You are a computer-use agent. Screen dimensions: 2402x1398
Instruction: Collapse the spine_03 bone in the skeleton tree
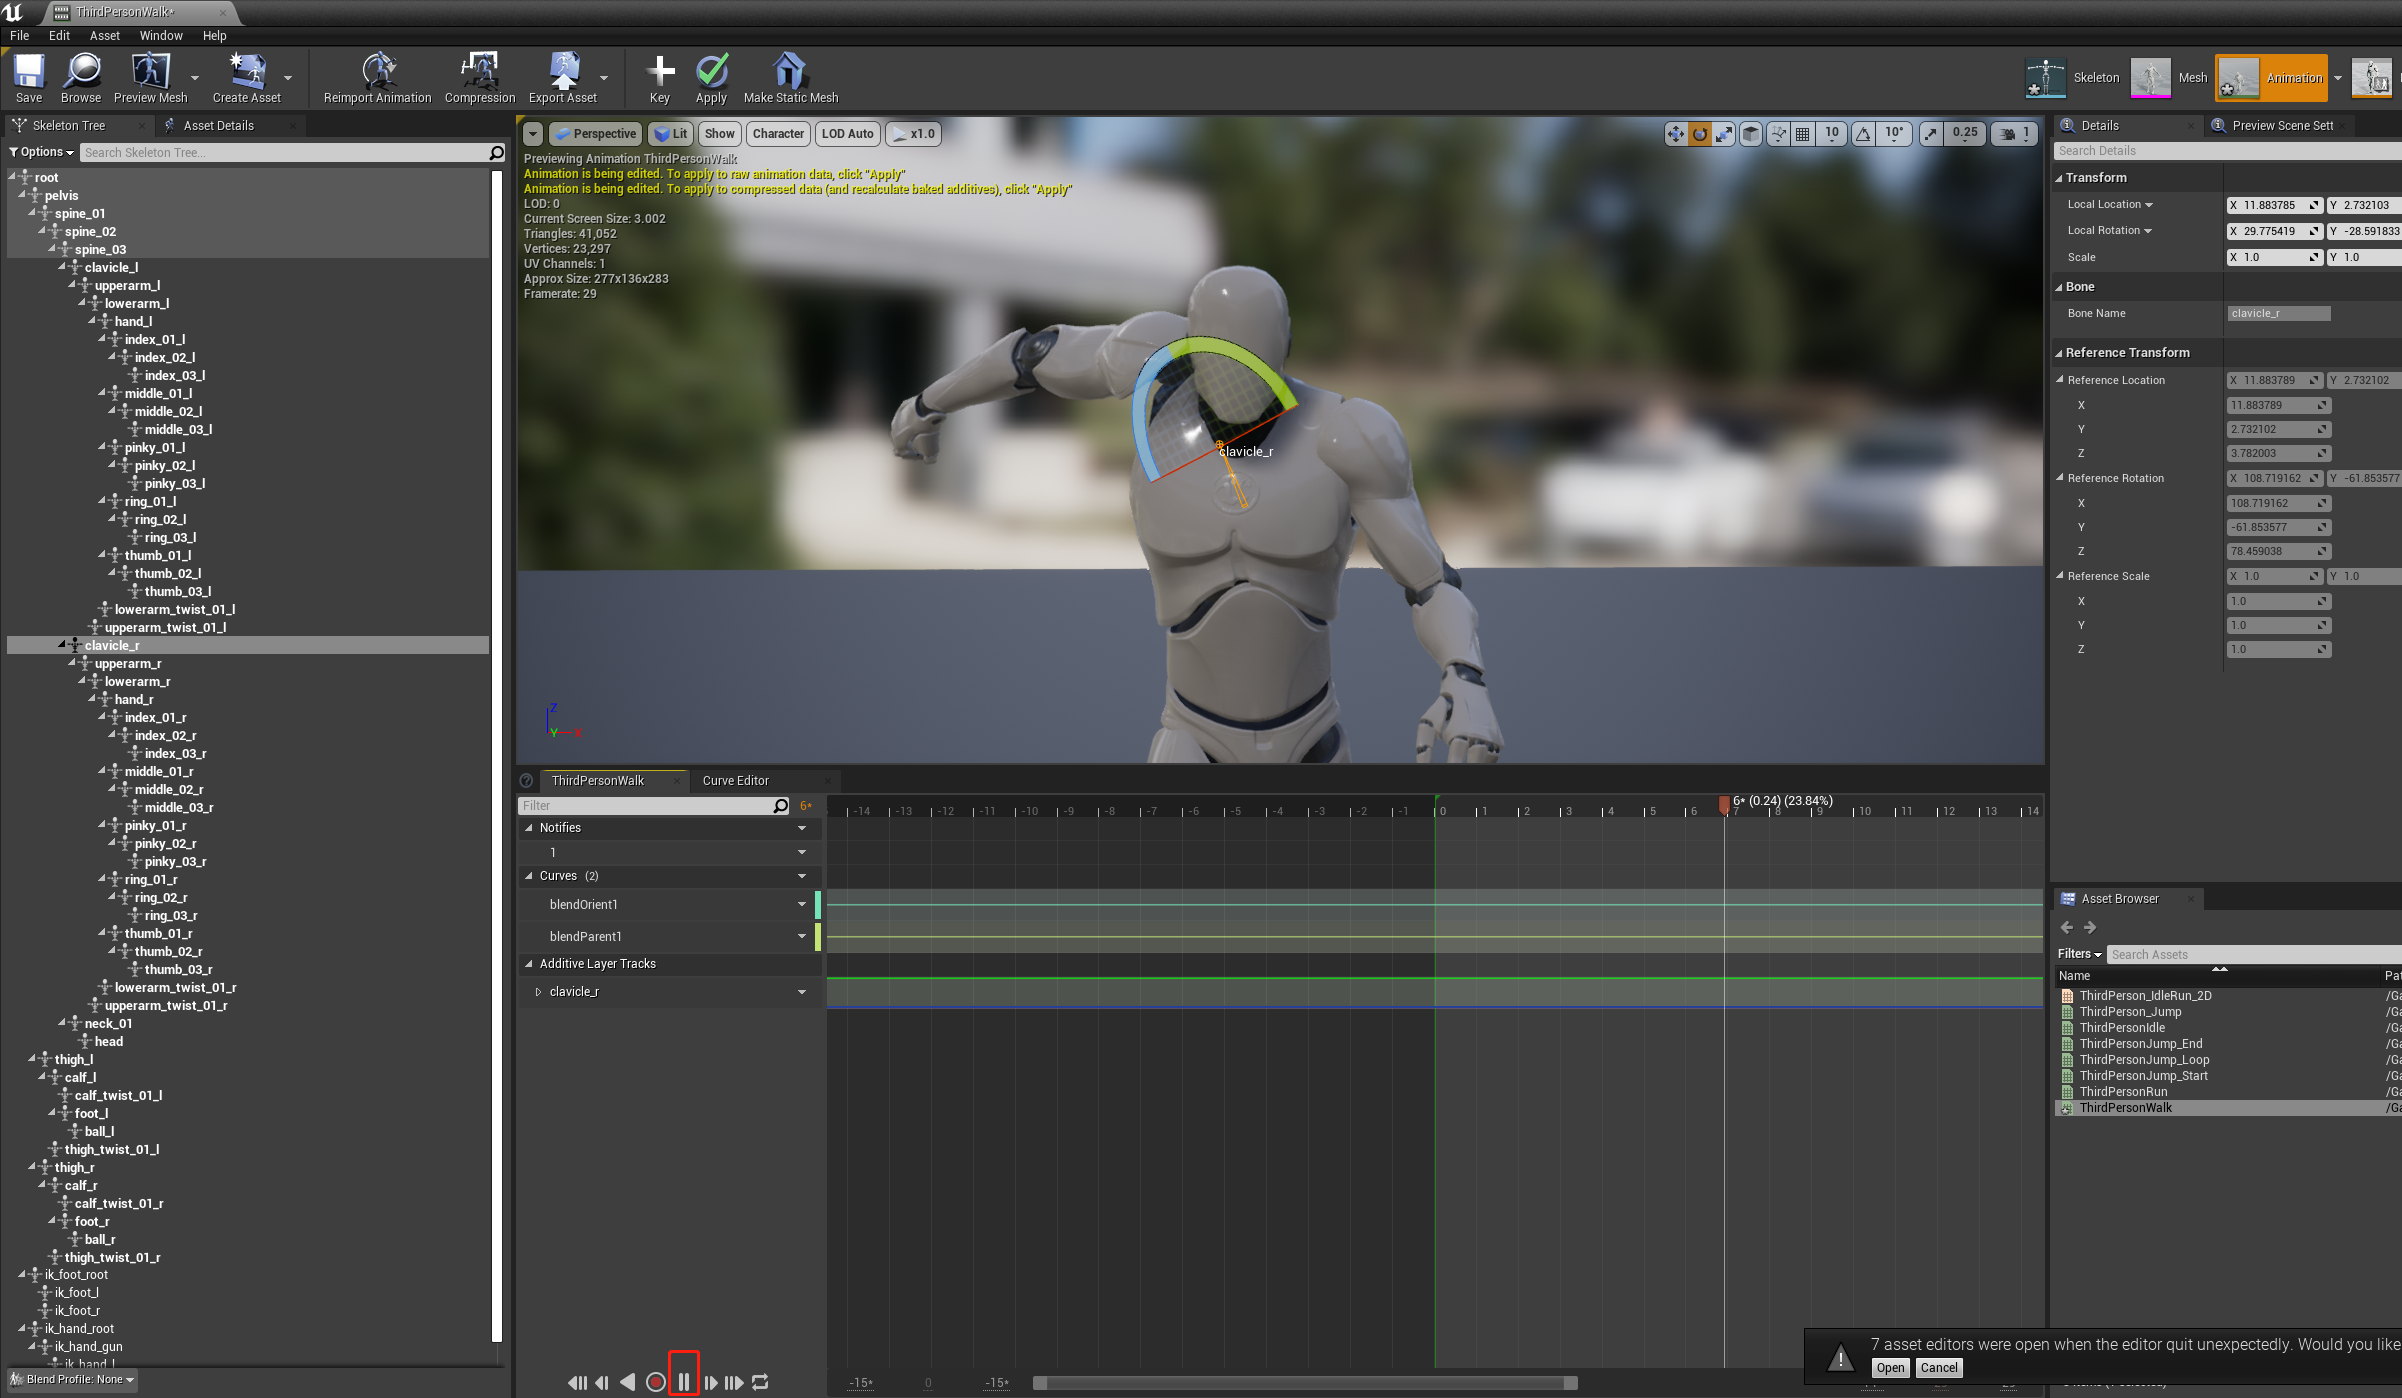(x=53, y=249)
